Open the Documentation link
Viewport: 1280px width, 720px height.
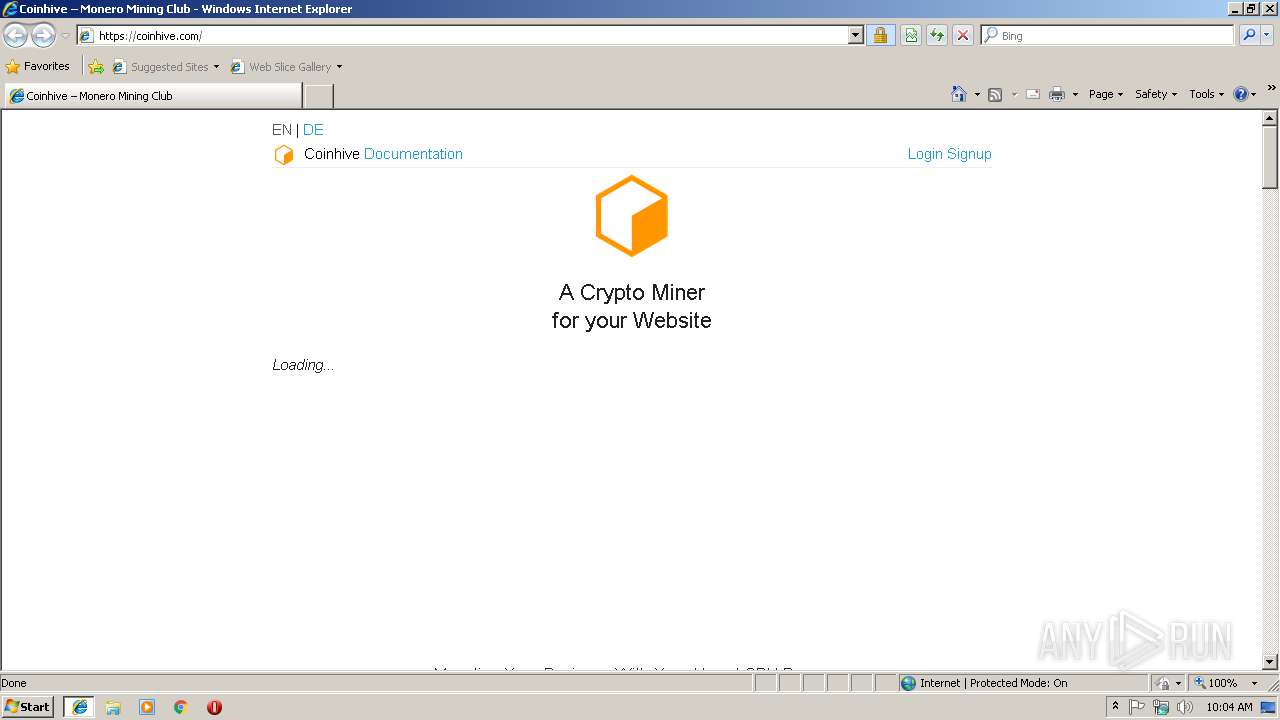tap(413, 154)
